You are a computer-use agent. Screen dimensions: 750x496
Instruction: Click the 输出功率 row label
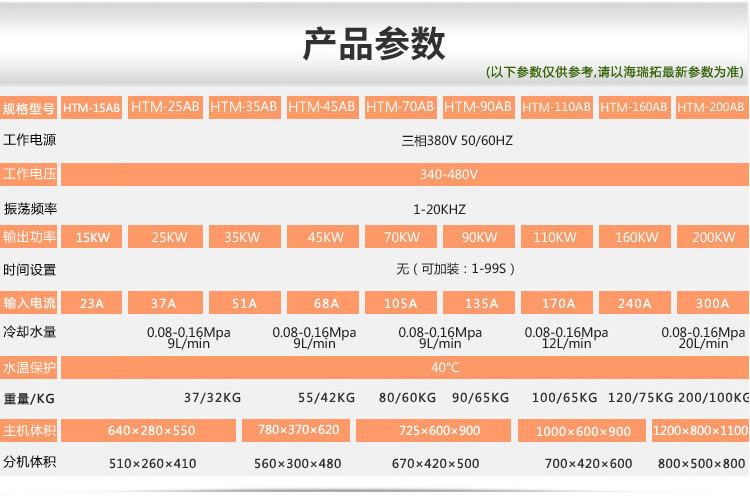point(29,237)
